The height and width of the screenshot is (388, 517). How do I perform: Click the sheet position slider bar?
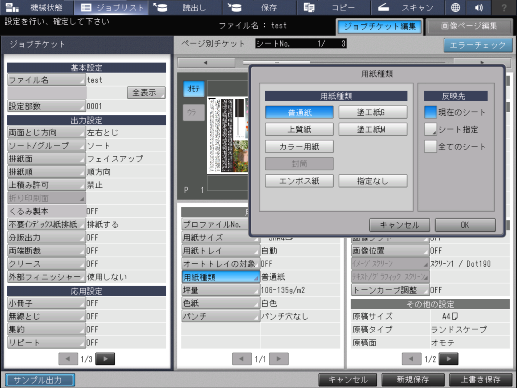coord(344,62)
